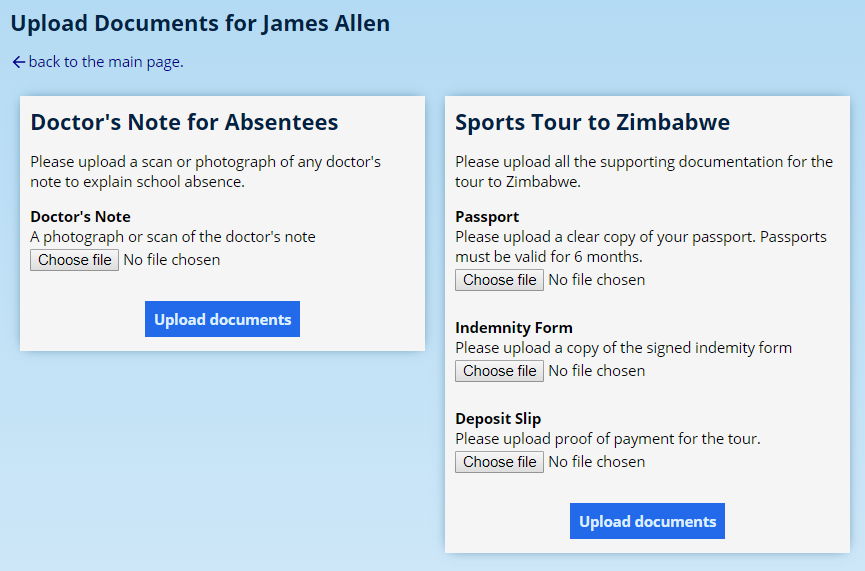
Task: Click the 'Upload Documents for James Allen' heading
Action: click(200, 22)
